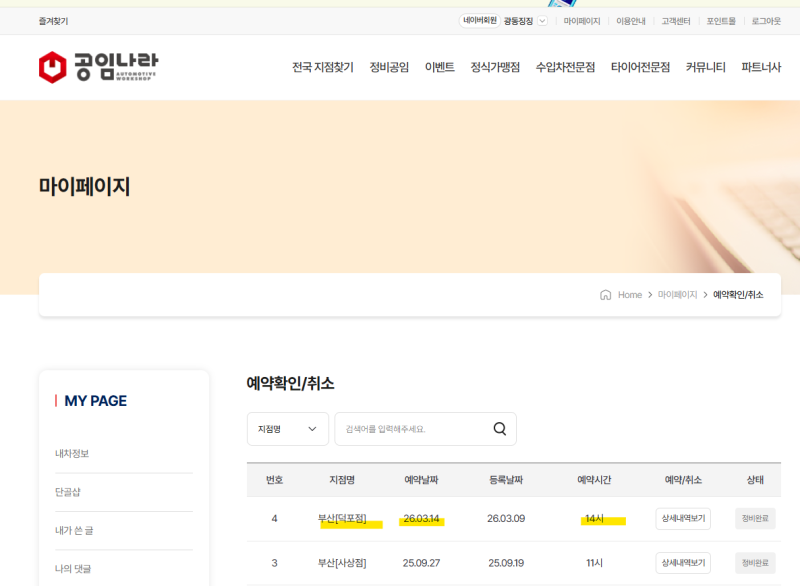Click 부산[사상점] branch name cell

point(342,563)
